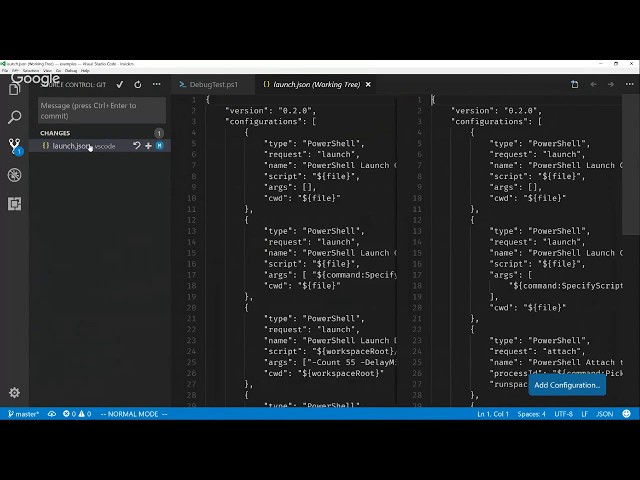Open the View menu
The height and width of the screenshot is (480, 640).
[x=47, y=71]
